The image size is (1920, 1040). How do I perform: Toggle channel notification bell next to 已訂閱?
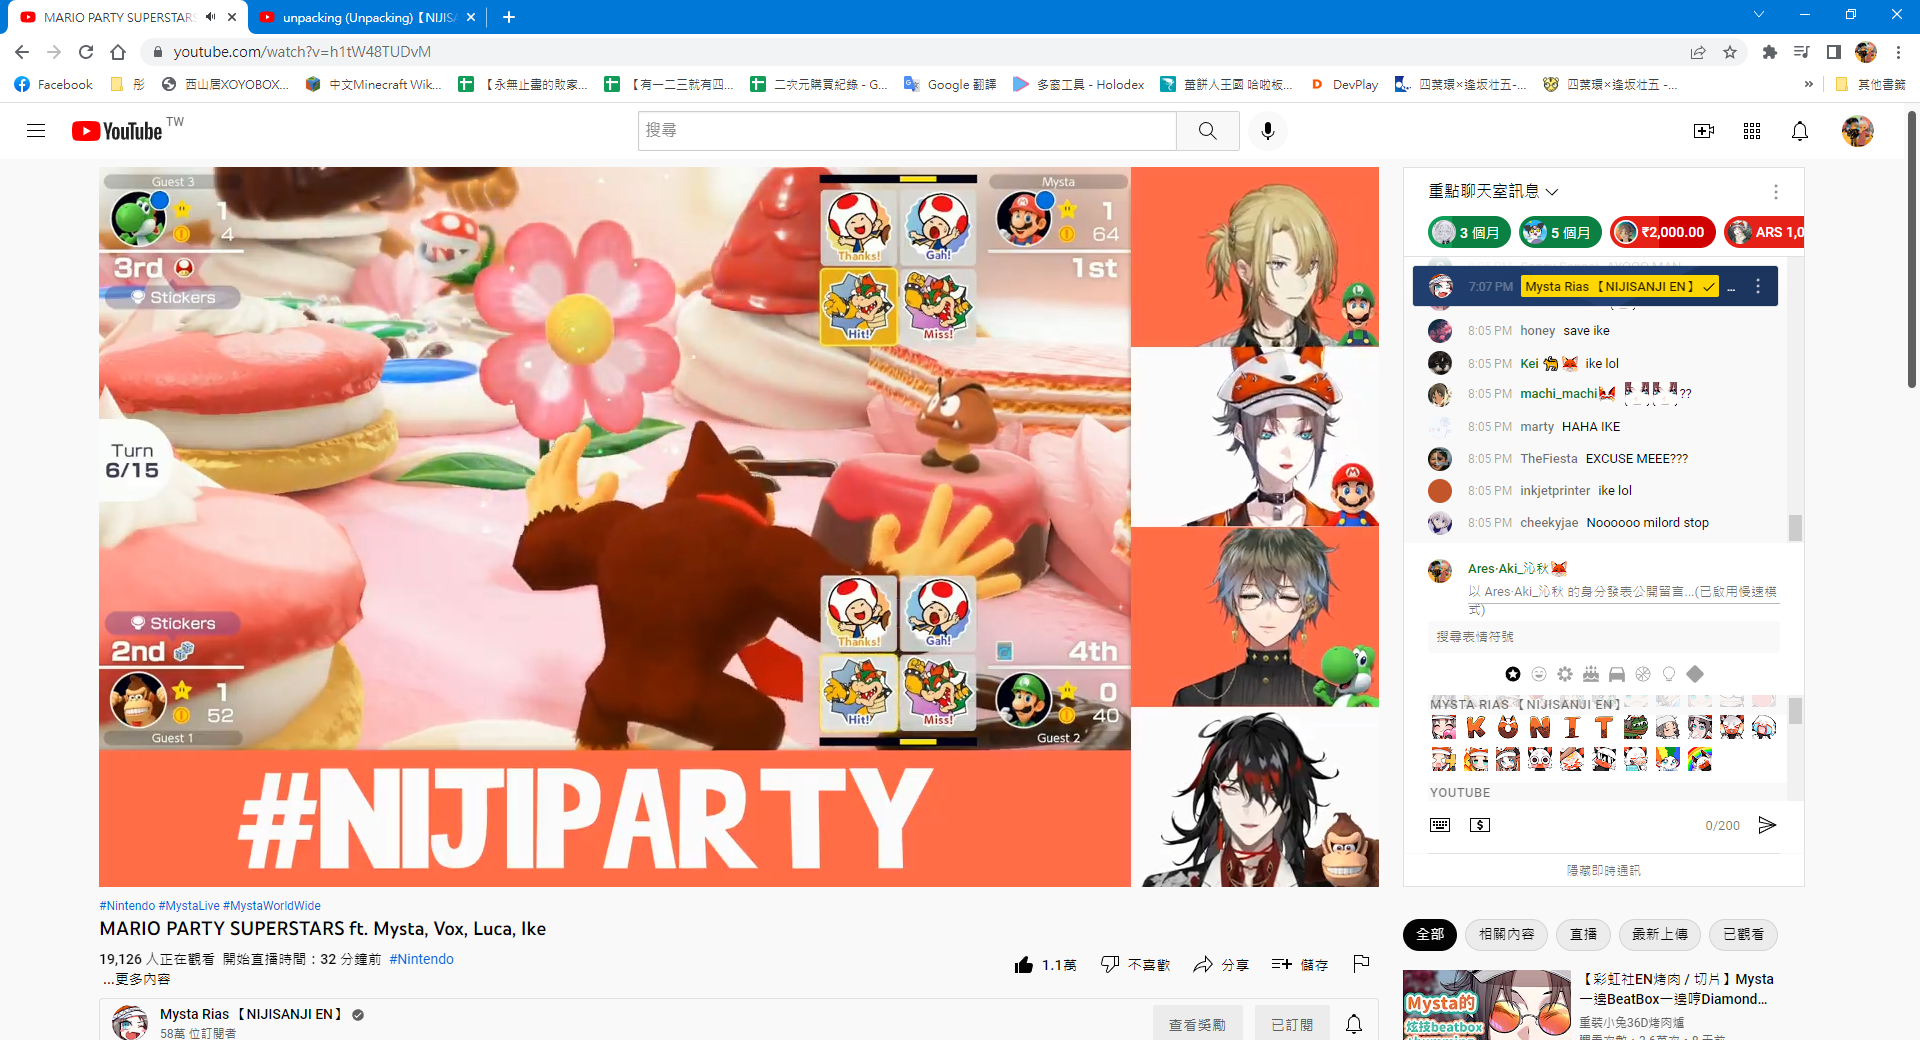click(x=1354, y=1024)
